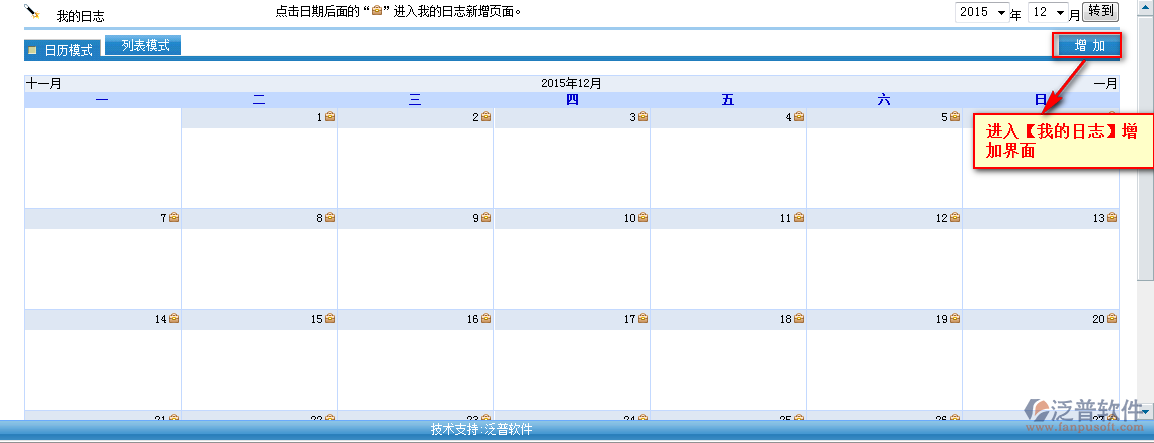This screenshot has width=1154, height=443.
Task: Go to next month 一月
Action: pyautogui.click(x=1105, y=84)
